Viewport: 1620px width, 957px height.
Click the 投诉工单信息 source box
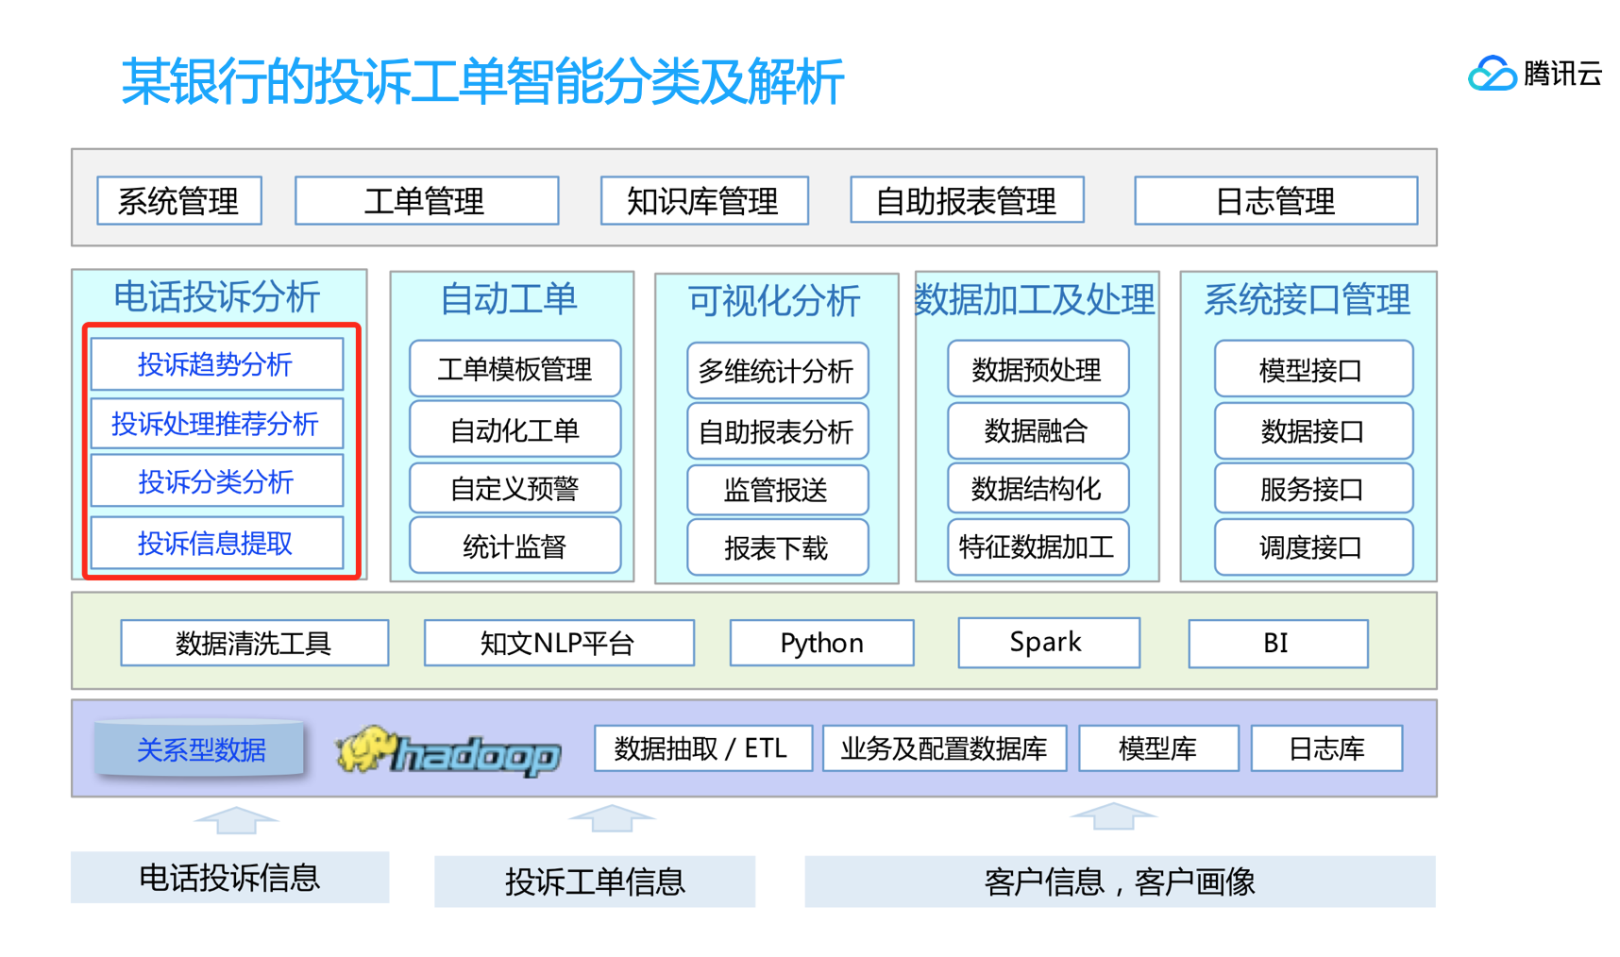[x=595, y=881]
